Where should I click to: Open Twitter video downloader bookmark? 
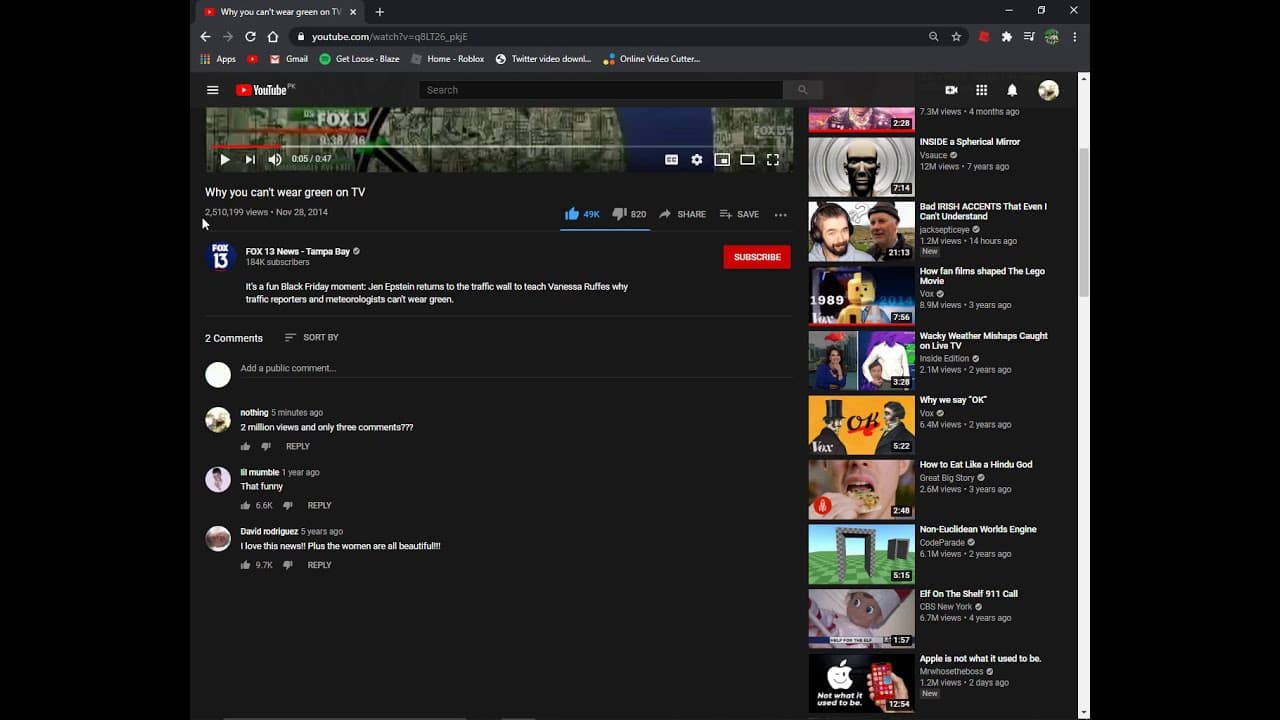tap(543, 59)
